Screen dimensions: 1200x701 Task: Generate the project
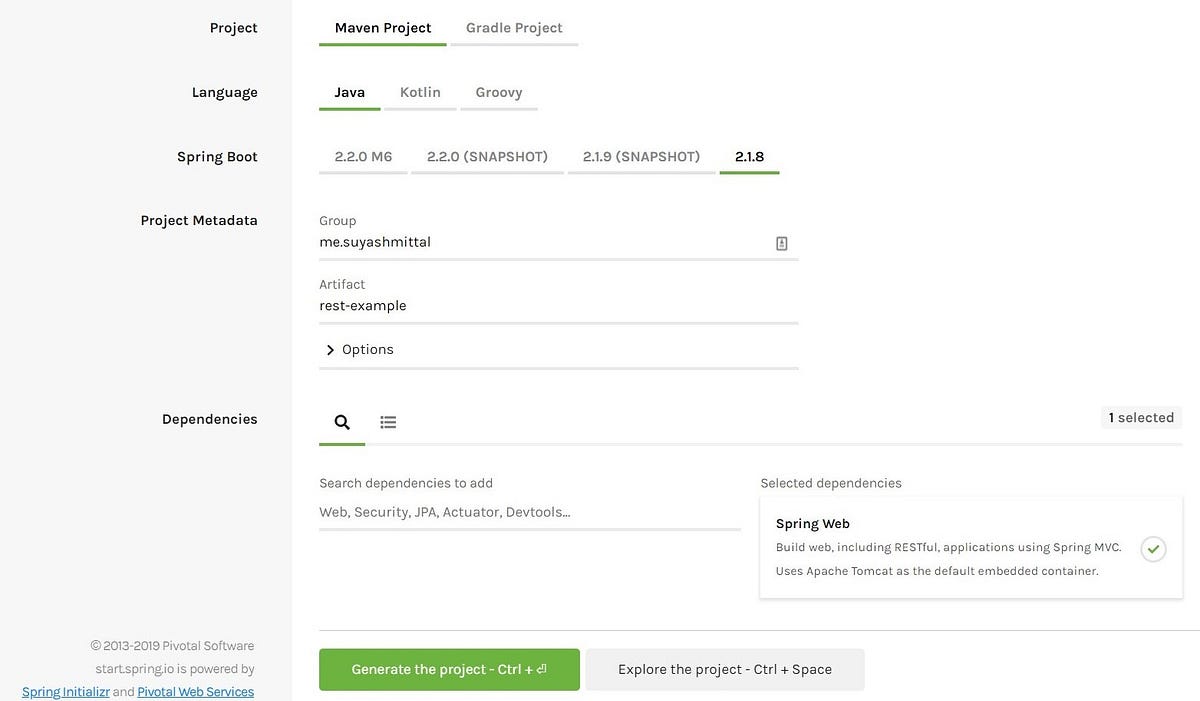(x=448, y=669)
